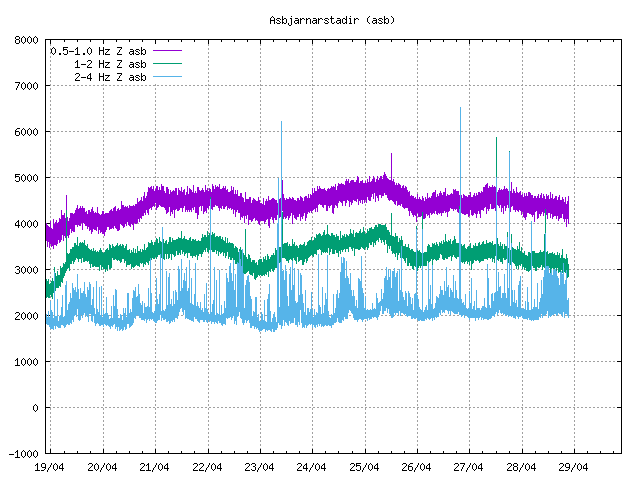640x480 pixels.
Task: Click the light blue legend line sample
Action: point(167,77)
